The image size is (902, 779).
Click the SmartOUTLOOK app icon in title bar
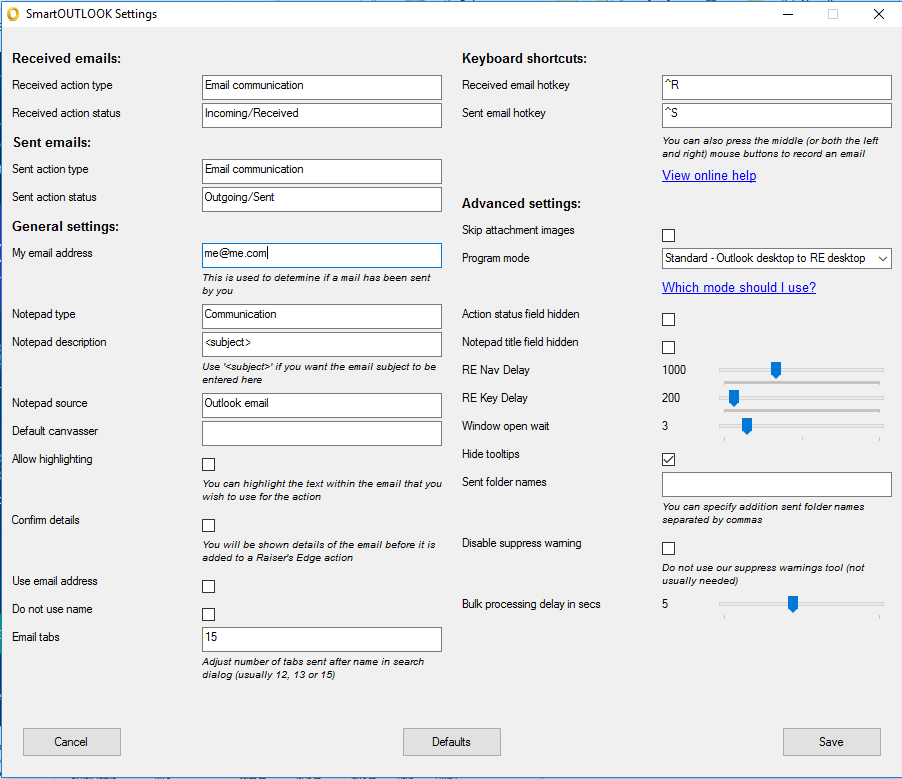pyautogui.click(x=13, y=14)
